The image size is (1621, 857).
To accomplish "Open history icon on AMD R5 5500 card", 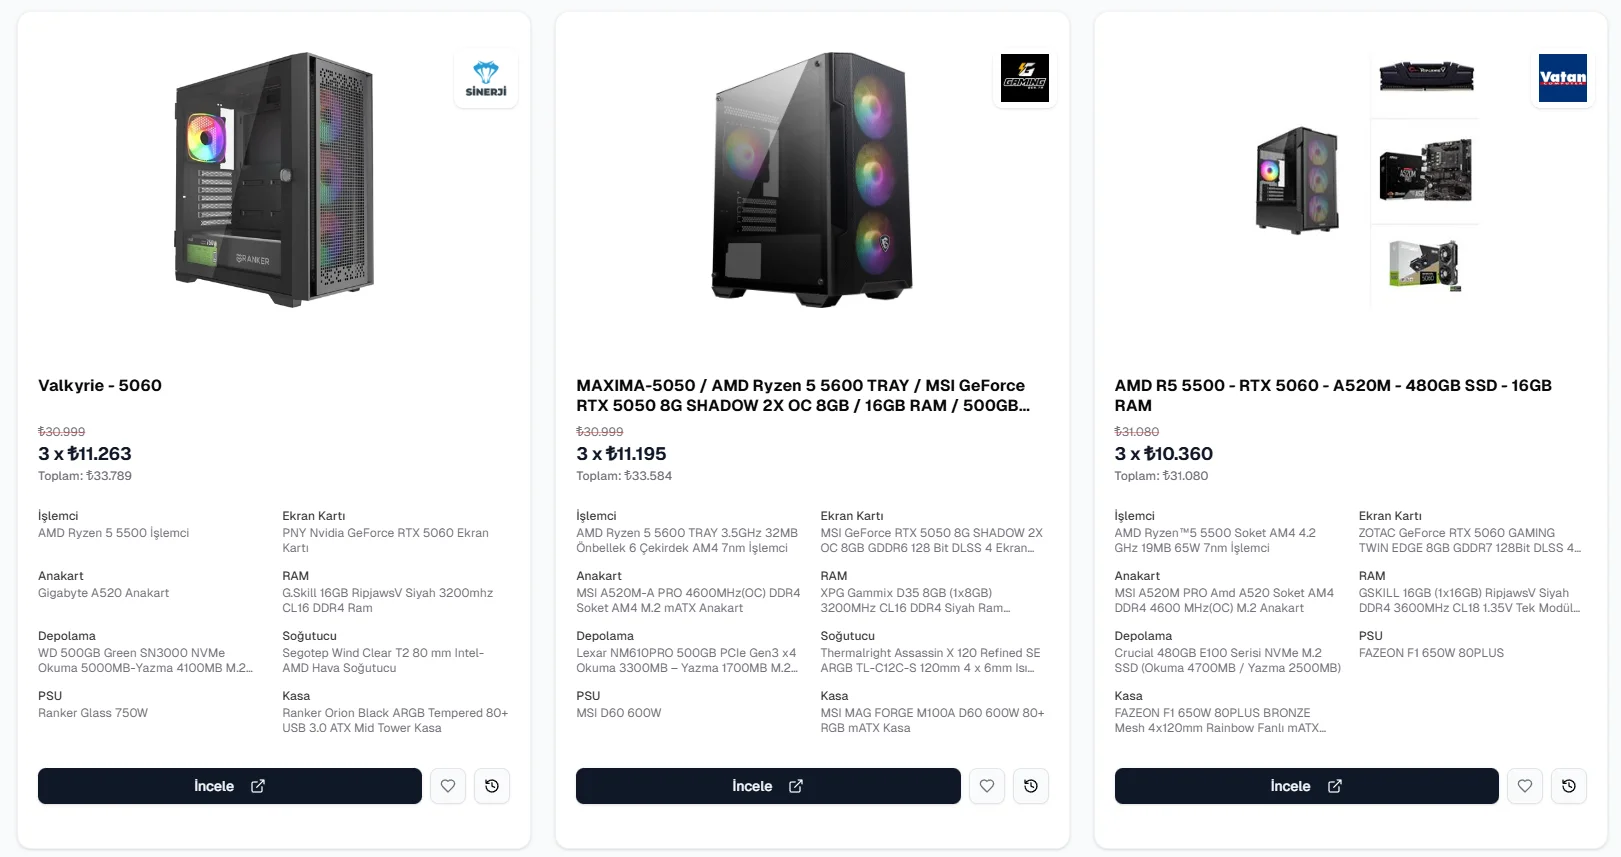I will (1569, 786).
